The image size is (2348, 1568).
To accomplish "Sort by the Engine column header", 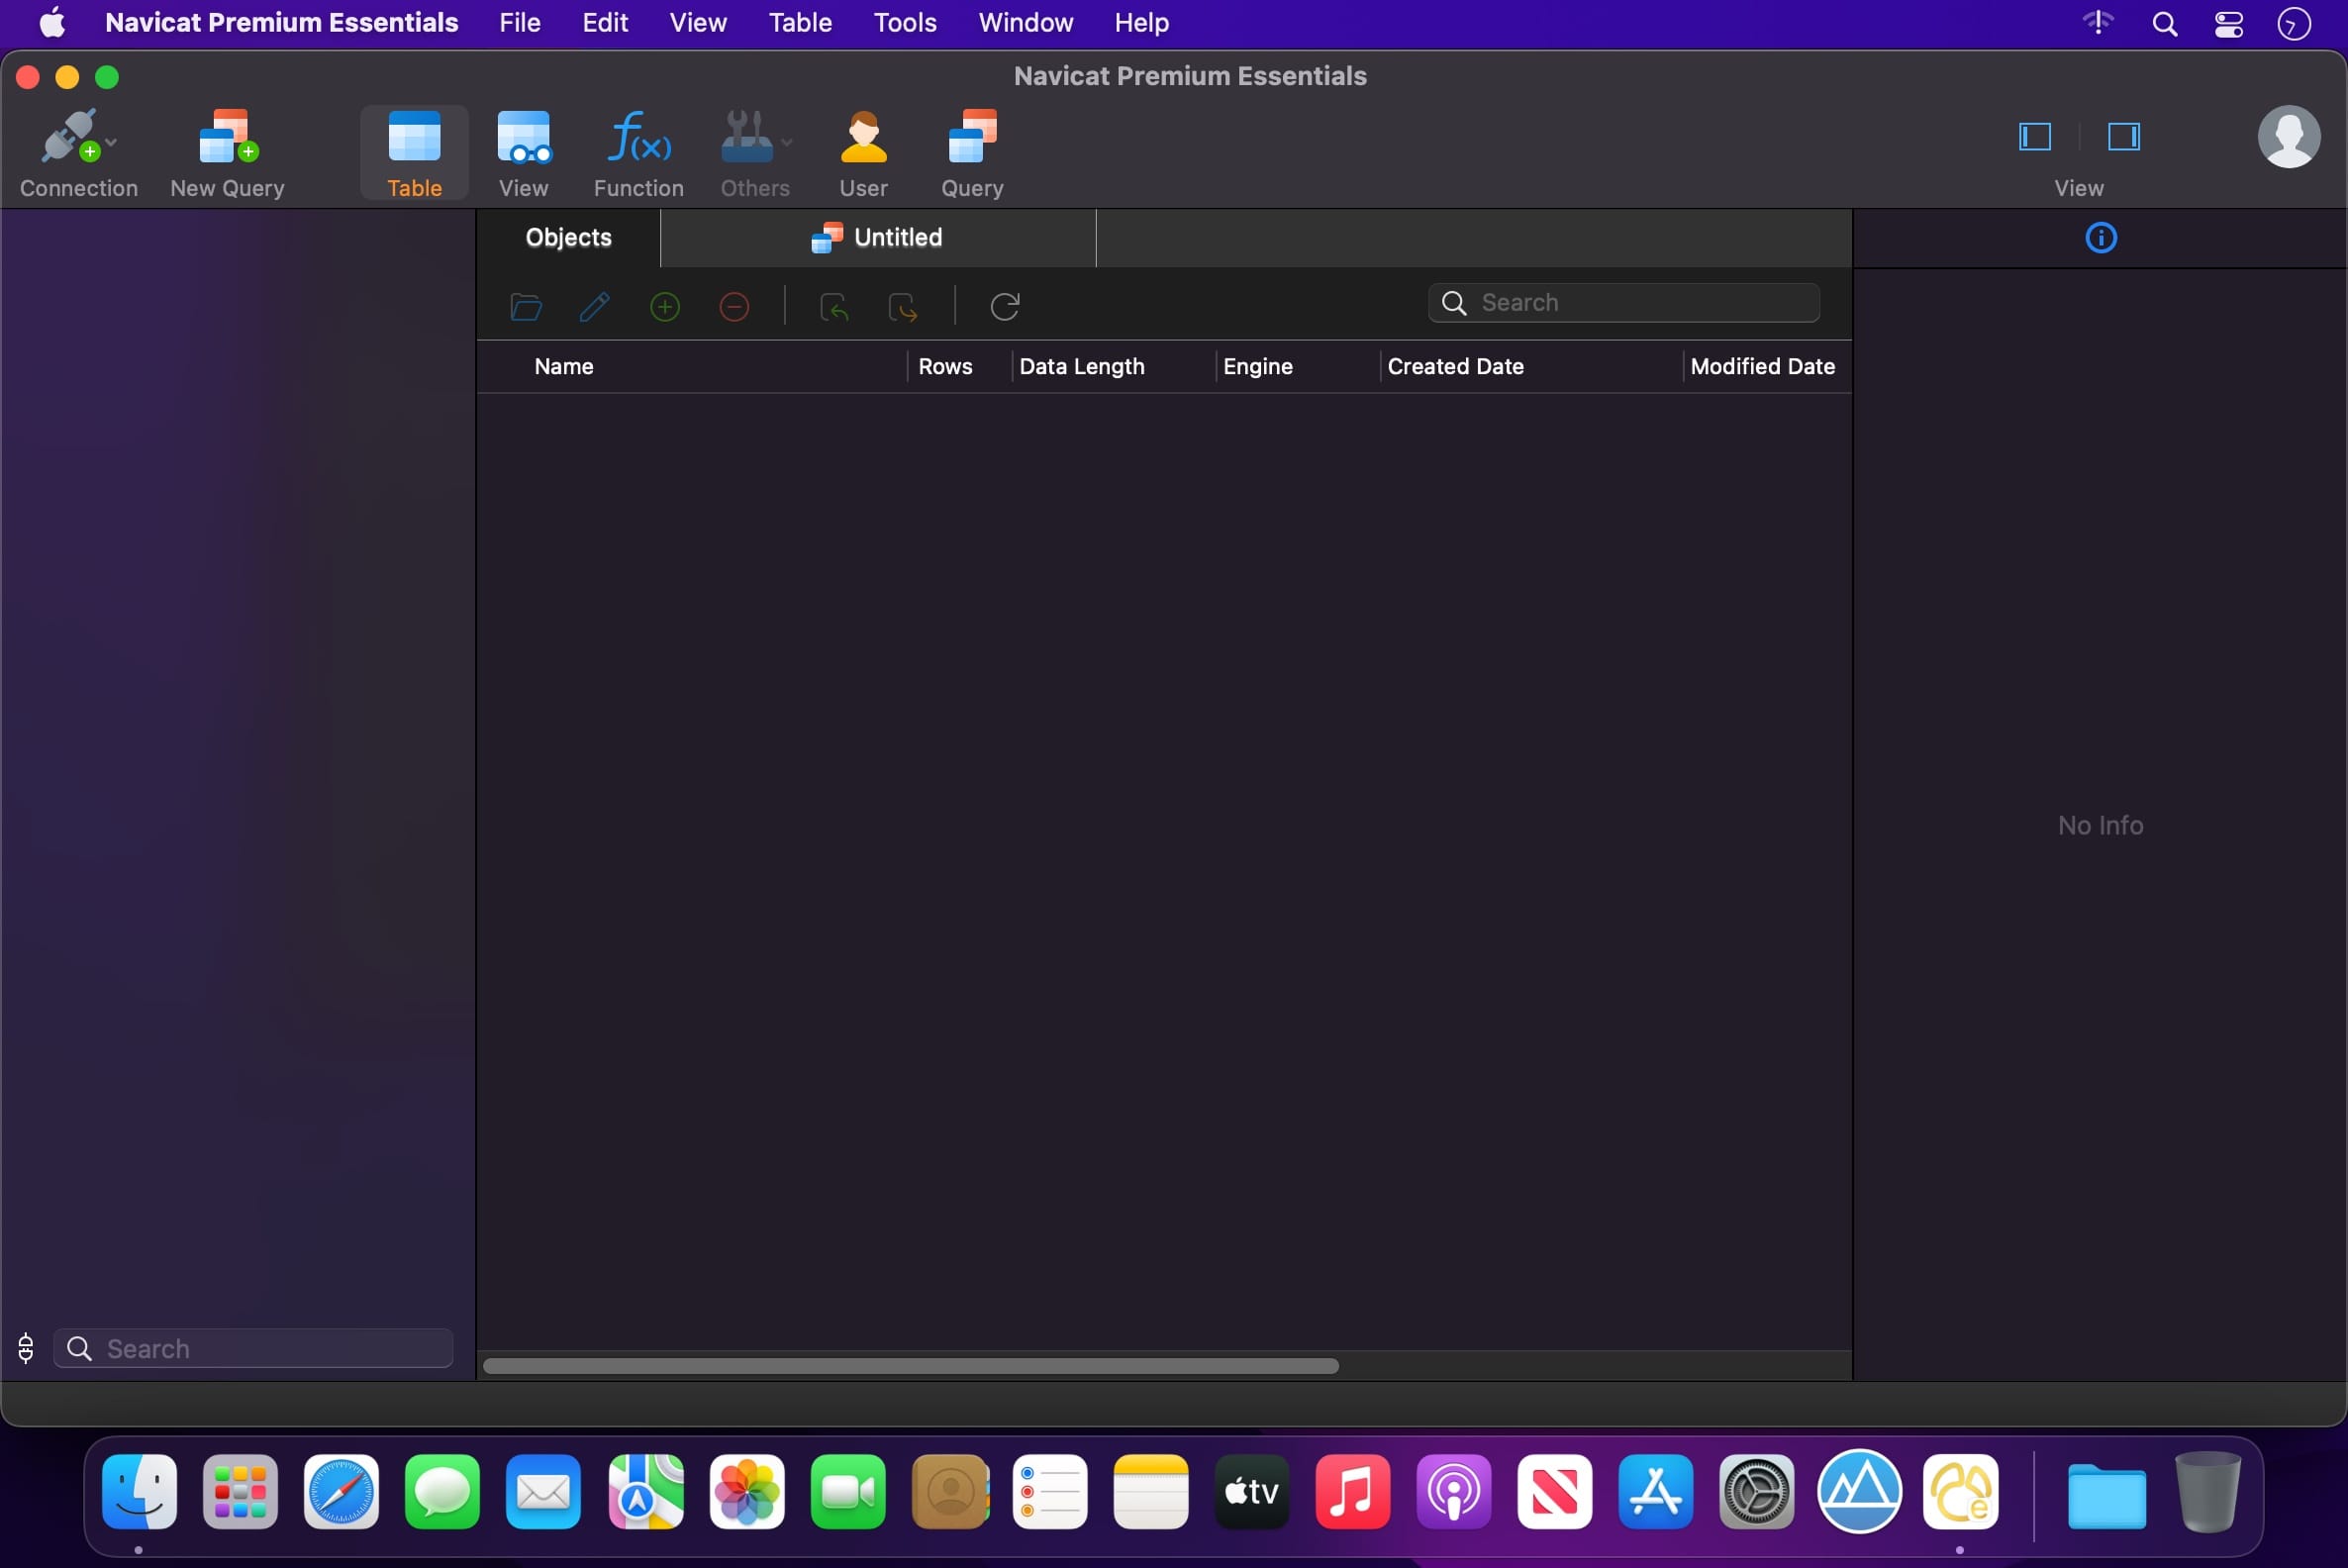I will tap(1258, 367).
